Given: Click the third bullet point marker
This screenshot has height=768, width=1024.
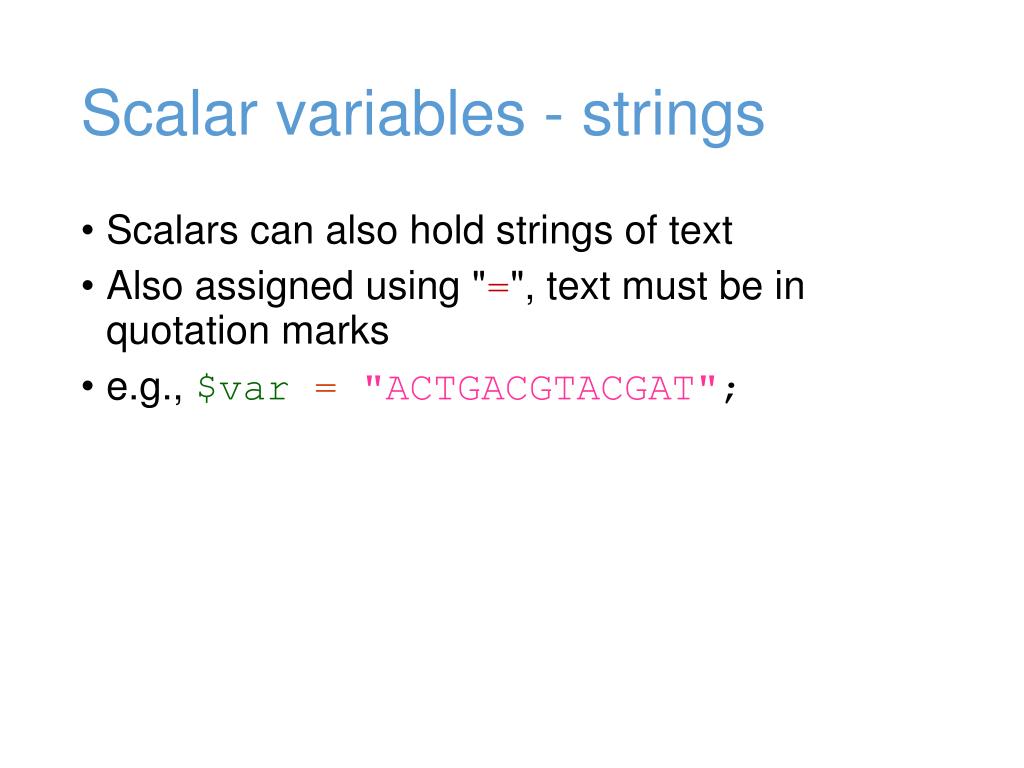Looking at the screenshot, I should 88,387.
